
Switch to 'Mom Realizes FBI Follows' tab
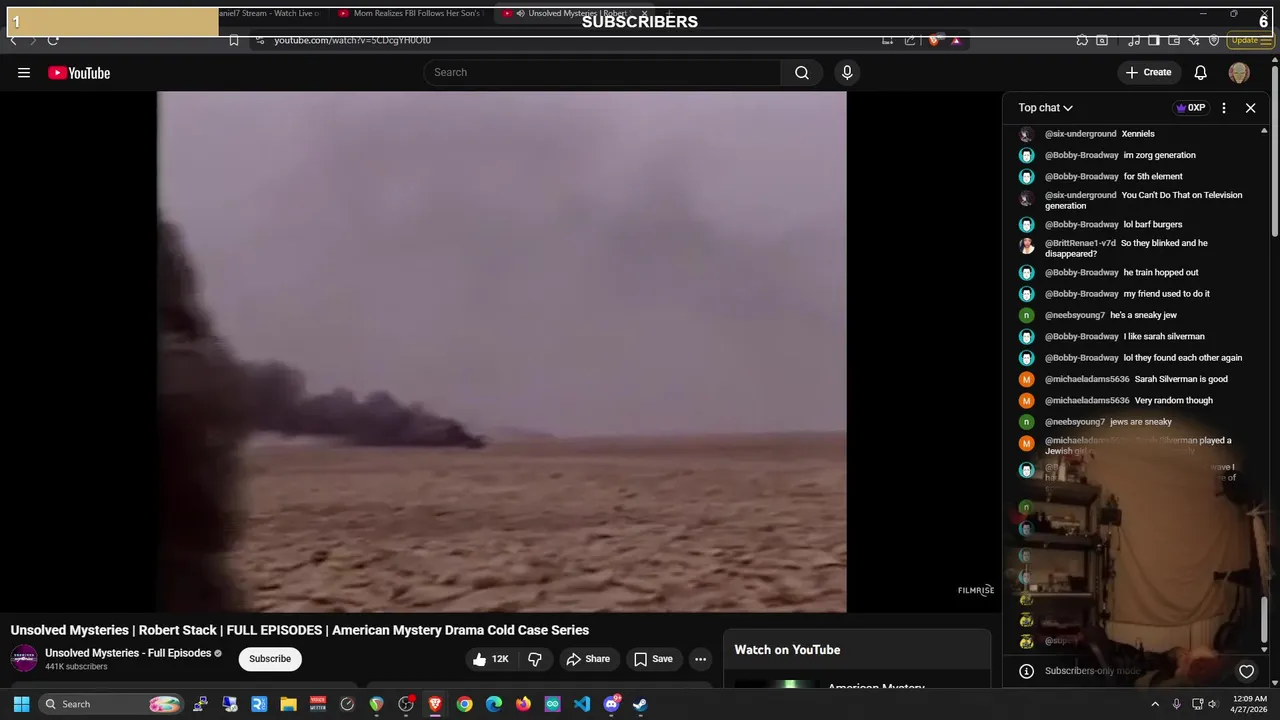pyautogui.click(x=410, y=13)
